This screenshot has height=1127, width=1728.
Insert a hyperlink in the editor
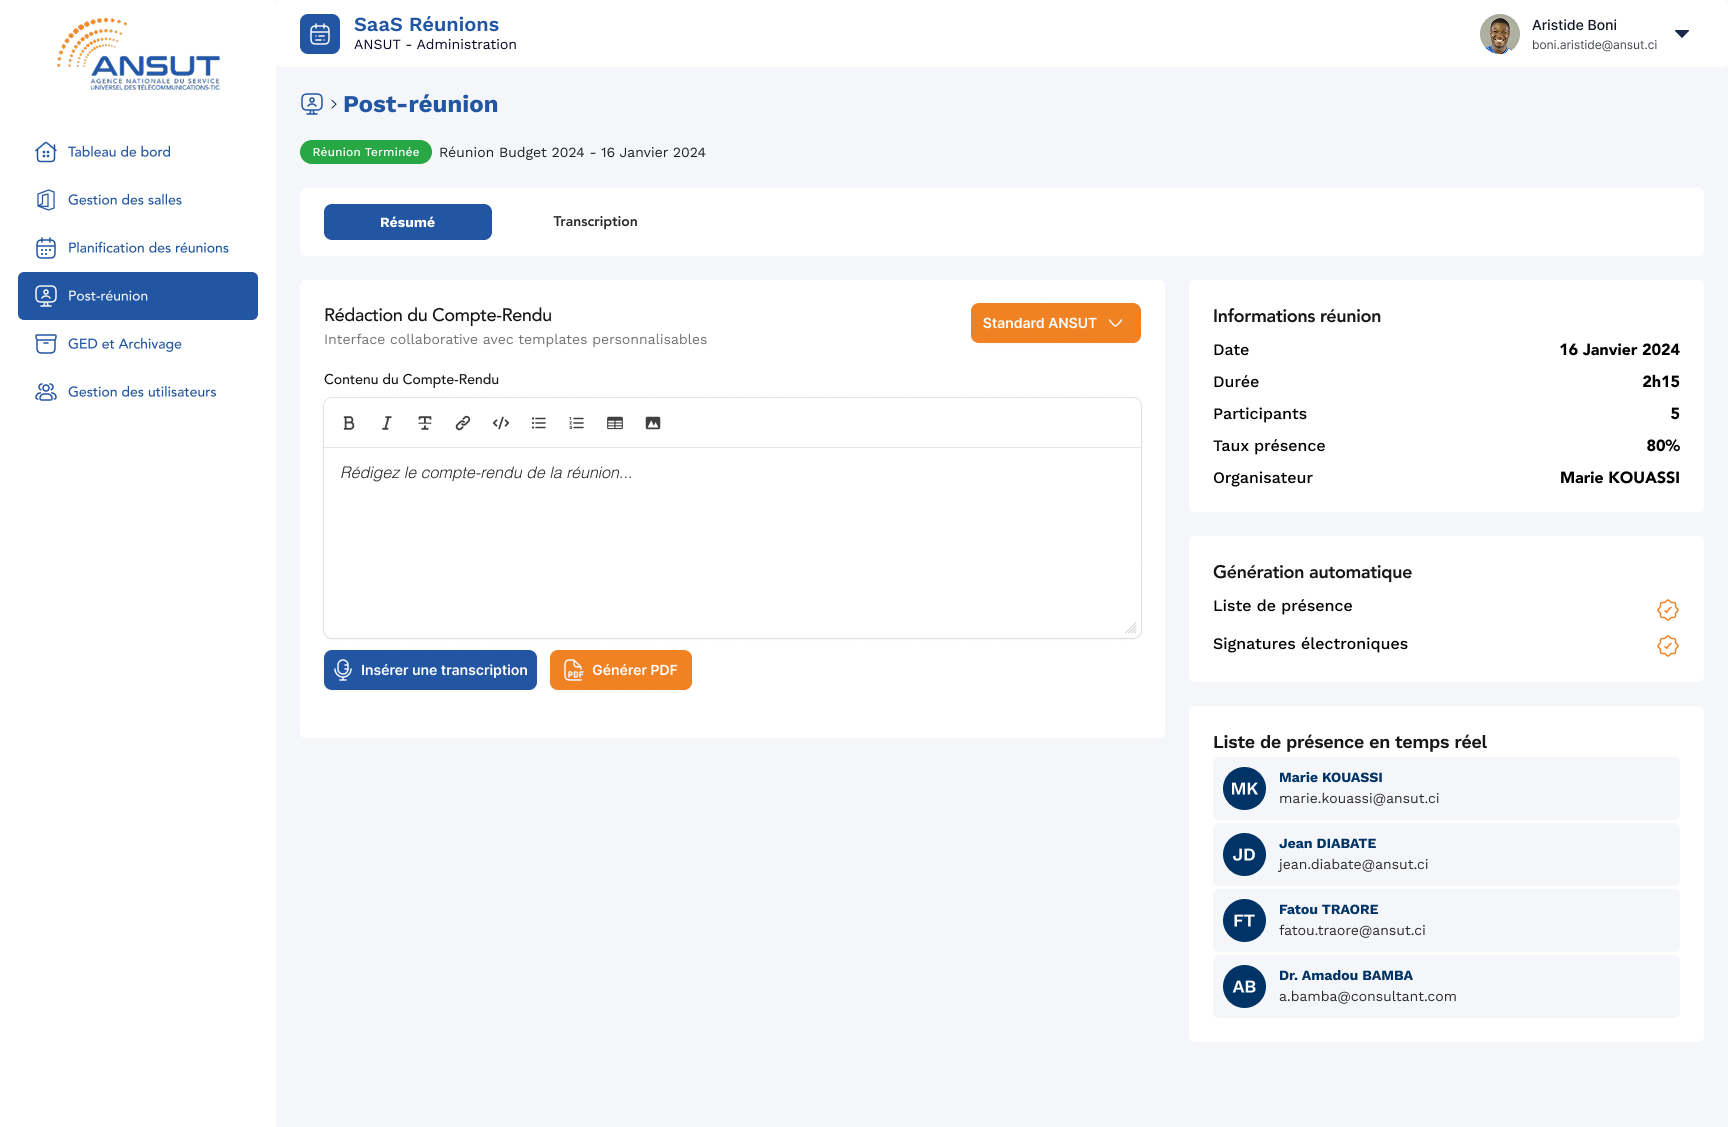[463, 423]
